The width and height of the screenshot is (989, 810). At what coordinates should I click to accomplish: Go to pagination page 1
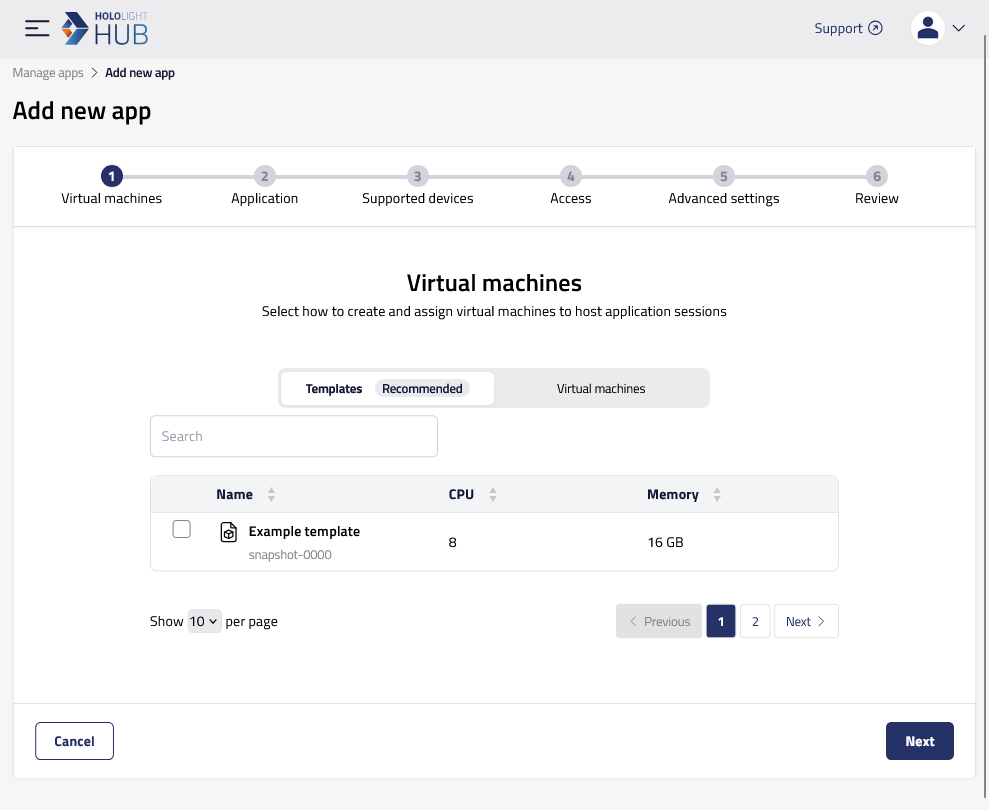[x=721, y=621]
